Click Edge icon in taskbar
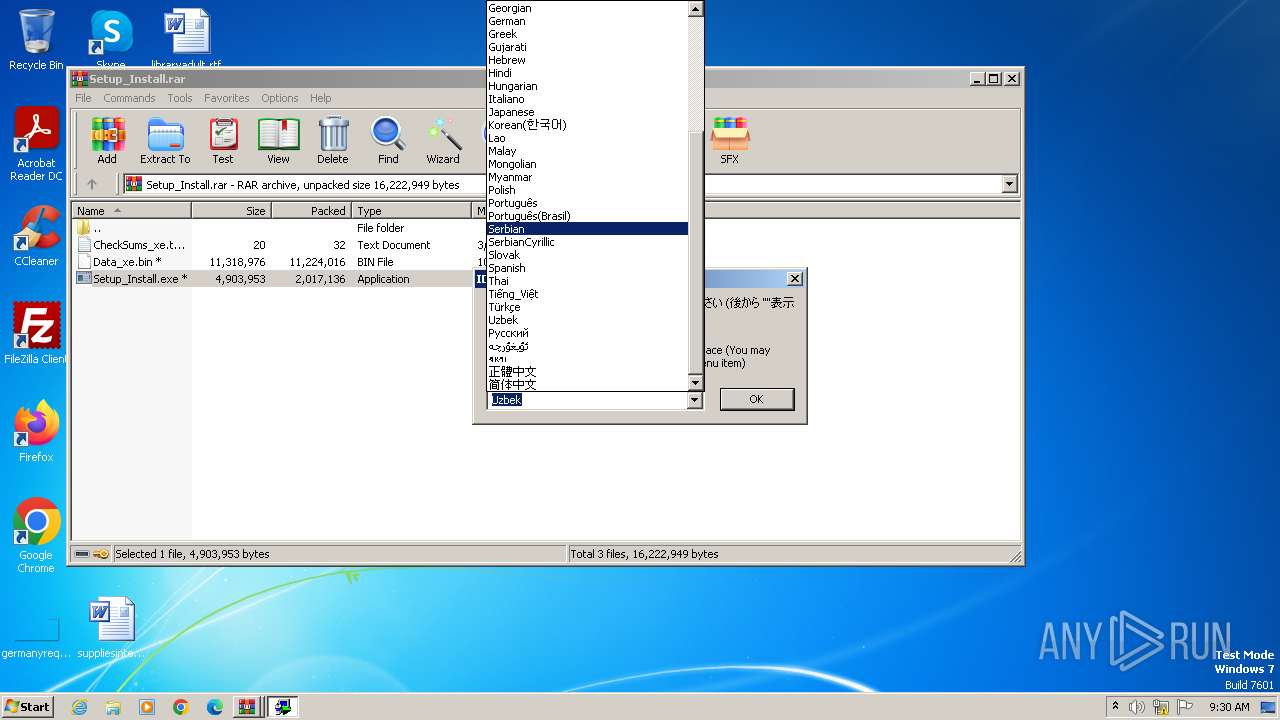 pos(215,707)
